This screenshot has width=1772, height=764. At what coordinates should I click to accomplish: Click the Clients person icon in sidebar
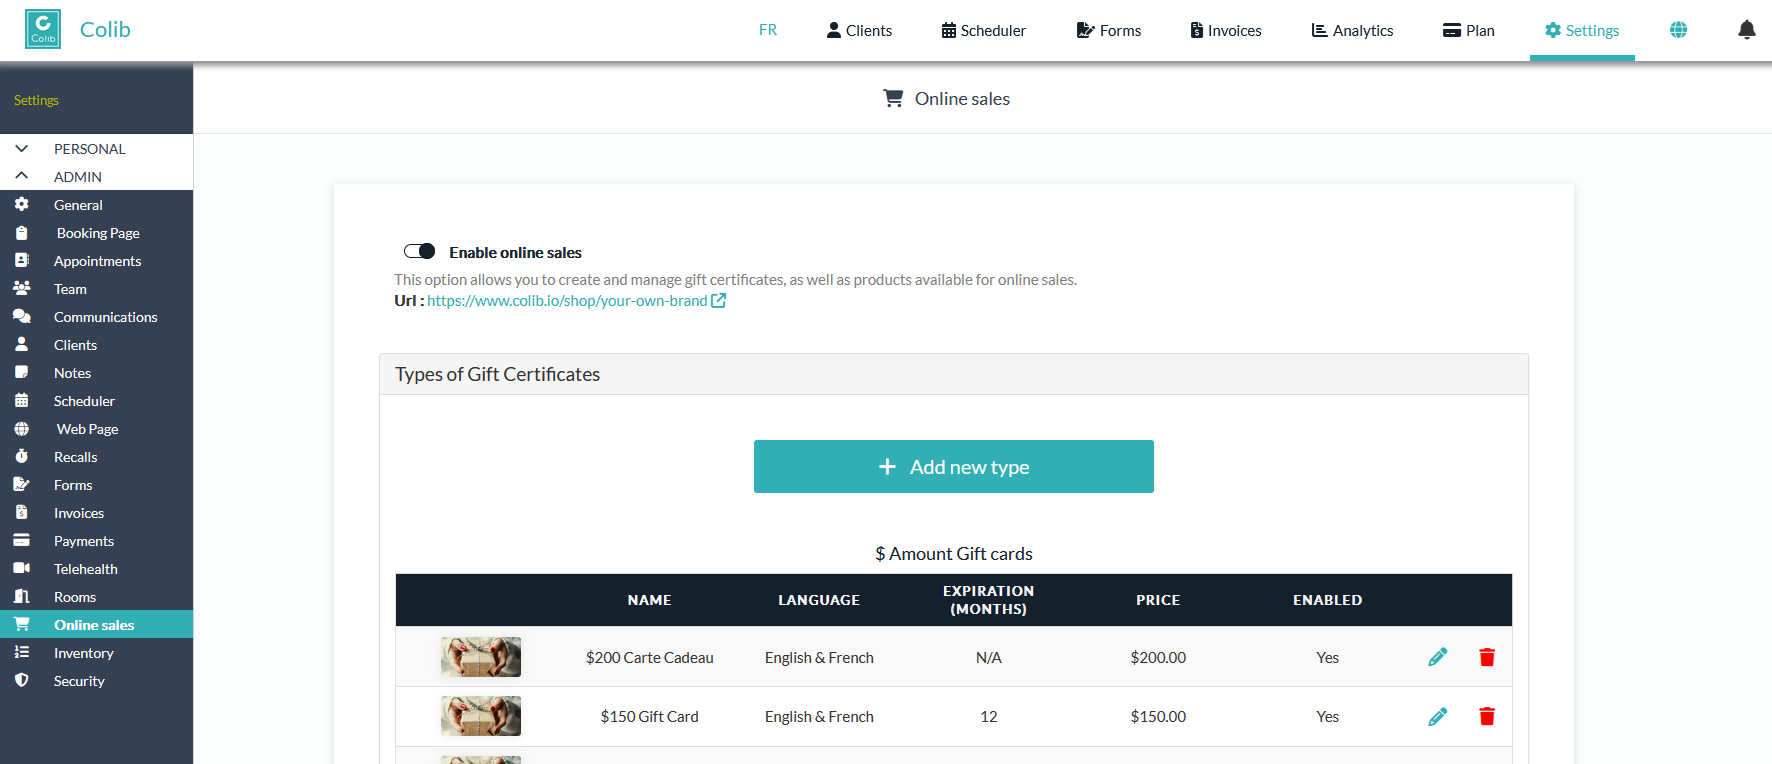pos(21,344)
